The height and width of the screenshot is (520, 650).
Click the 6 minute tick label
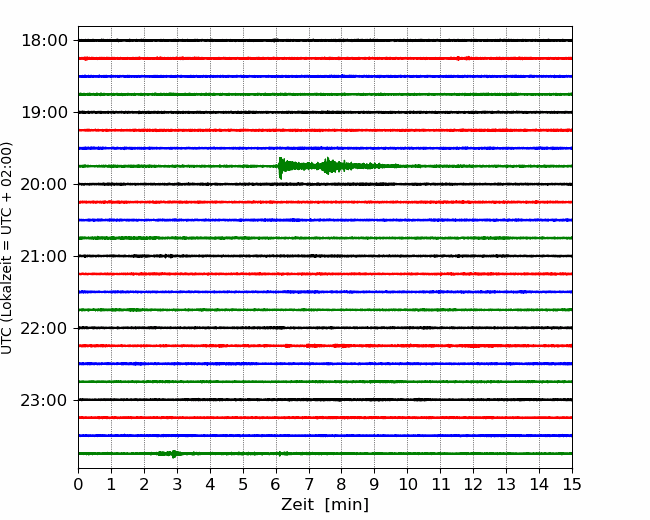click(276, 486)
